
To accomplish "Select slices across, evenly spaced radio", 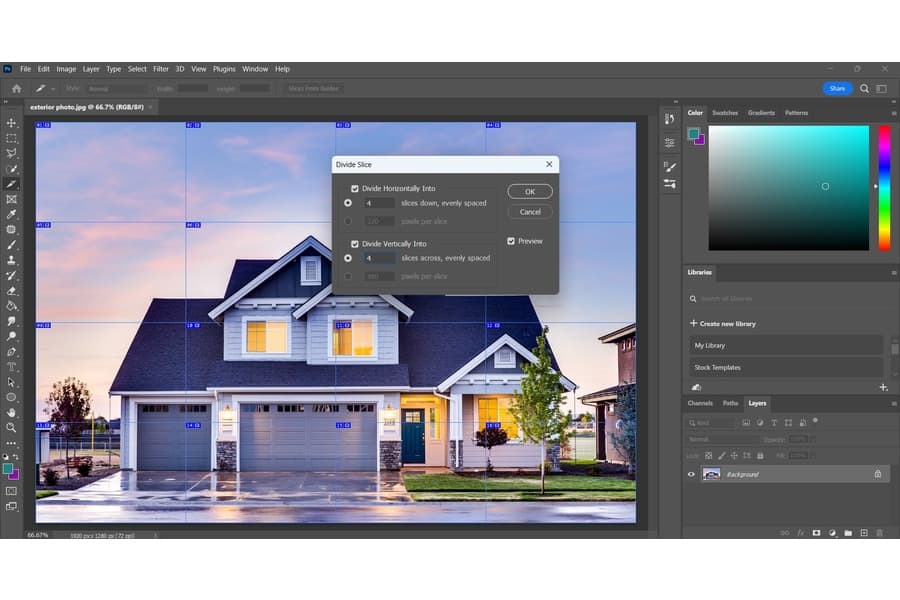I will click(x=348, y=258).
